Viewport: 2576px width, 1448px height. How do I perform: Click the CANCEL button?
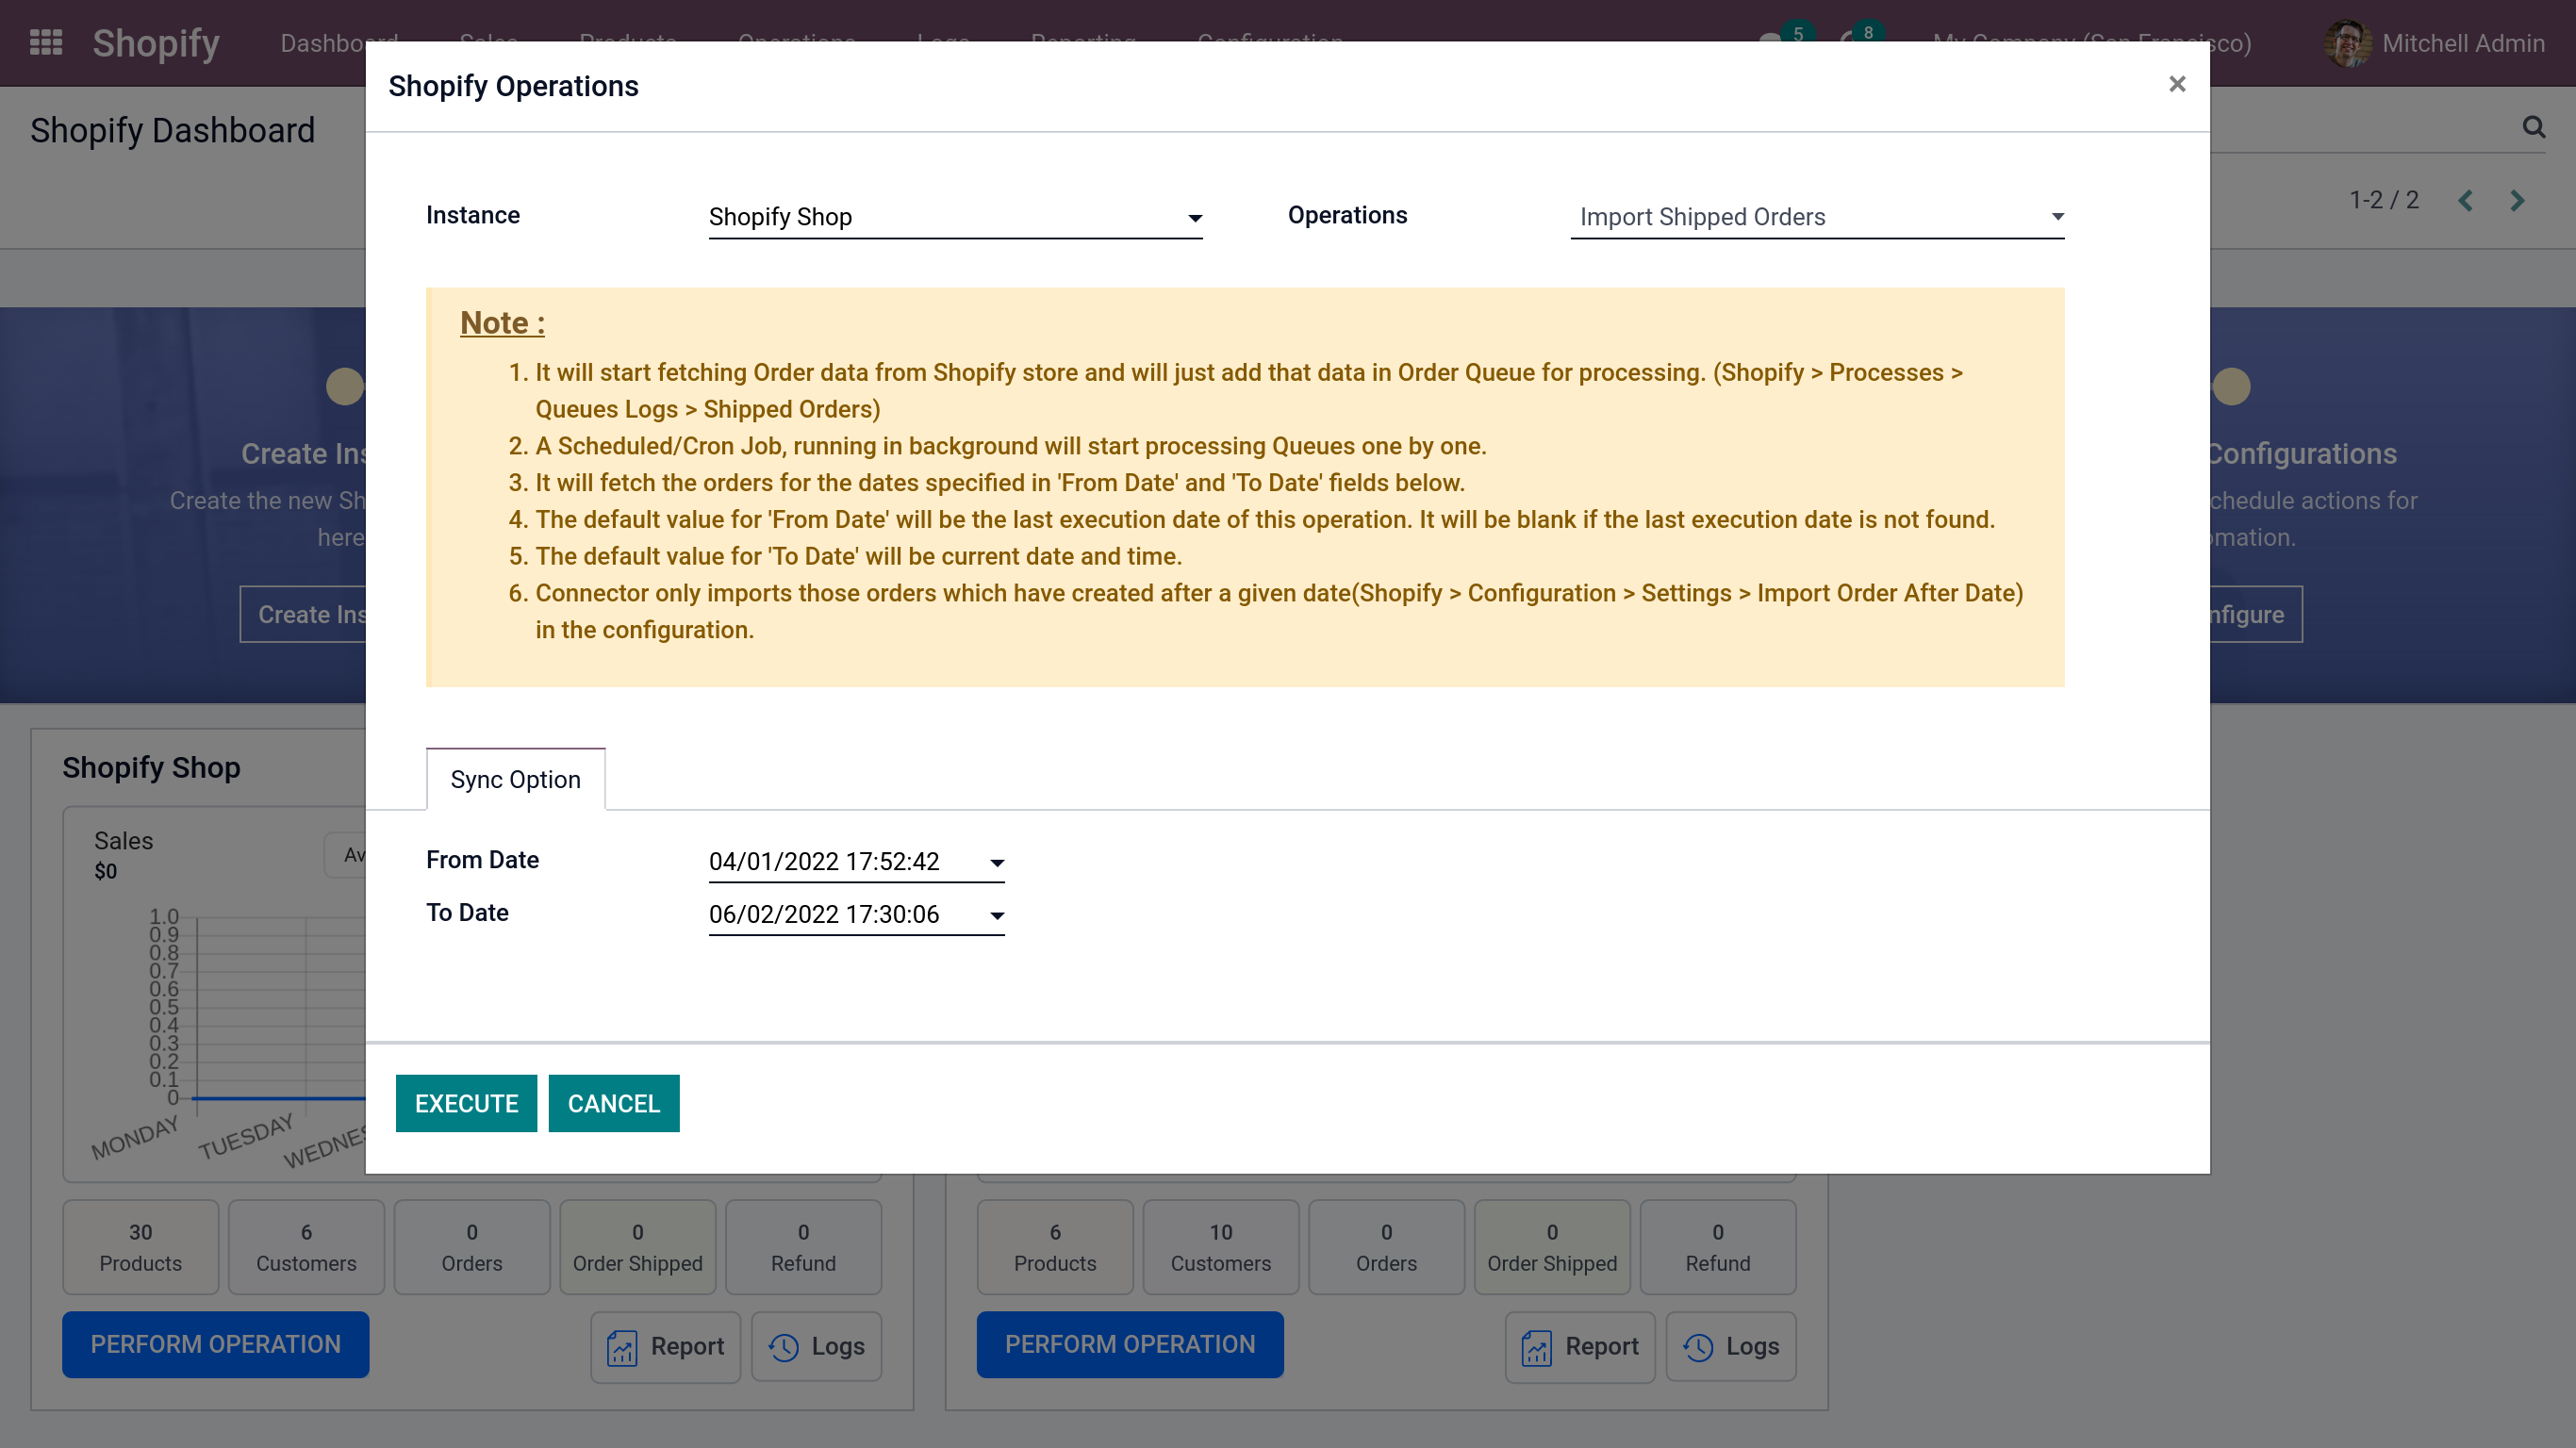click(614, 1103)
